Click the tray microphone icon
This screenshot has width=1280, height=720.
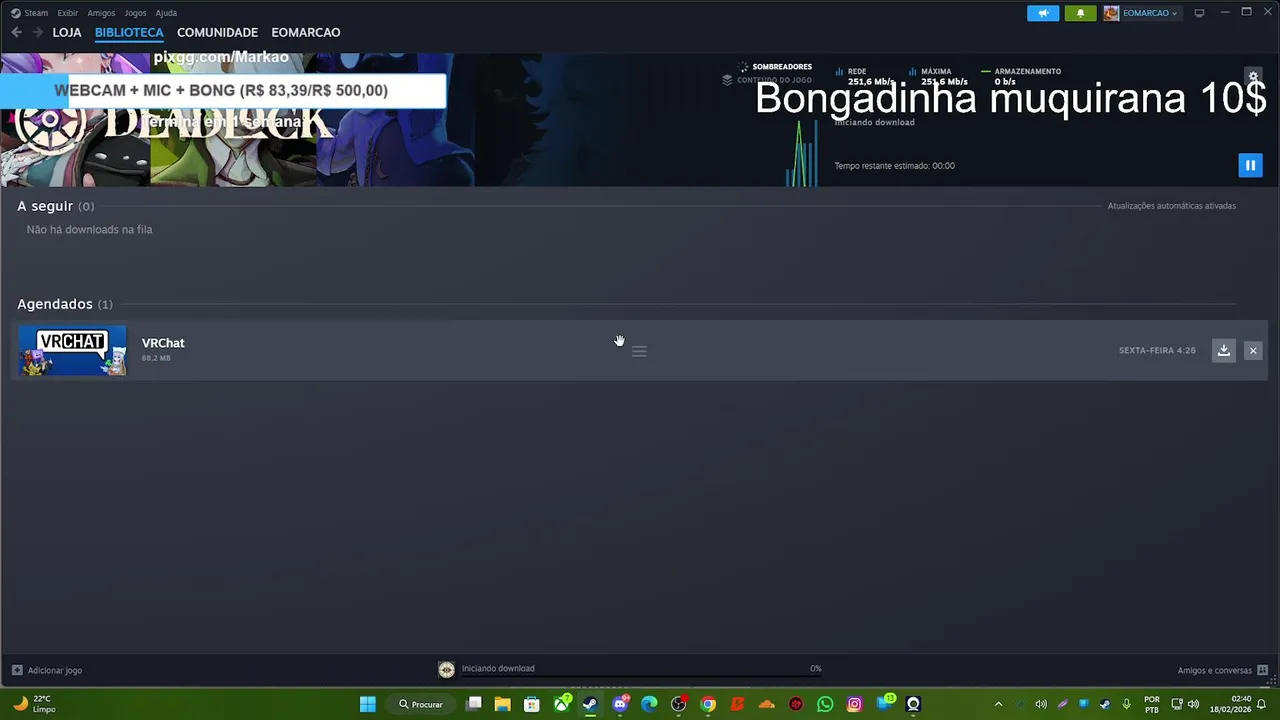[1127, 704]
